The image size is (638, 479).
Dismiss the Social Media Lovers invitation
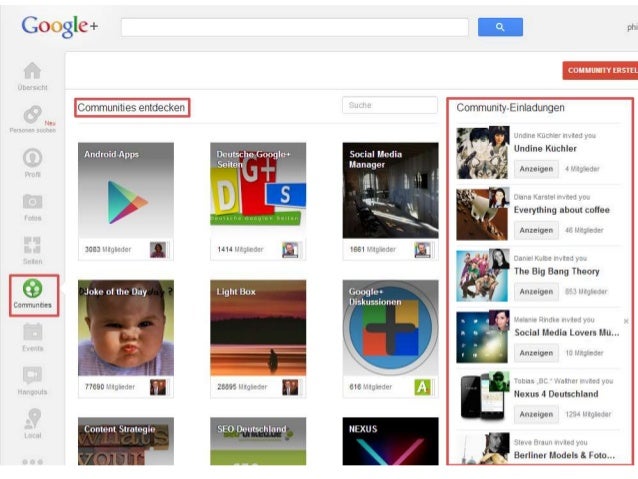pyautogui.click(x=626, y=321)
